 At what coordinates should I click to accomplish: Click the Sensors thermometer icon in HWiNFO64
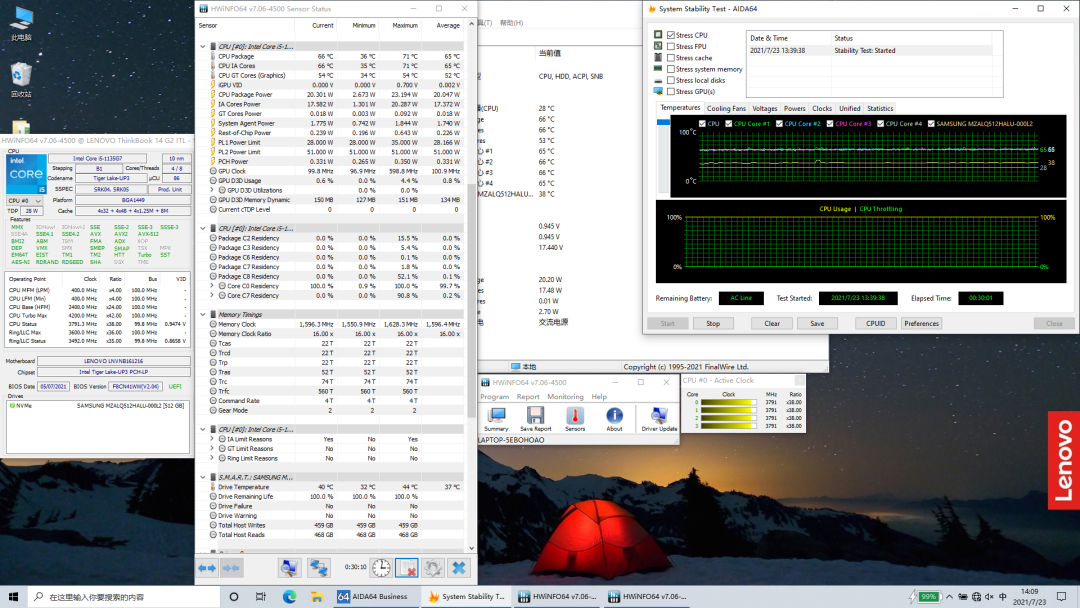pos(574,417)
